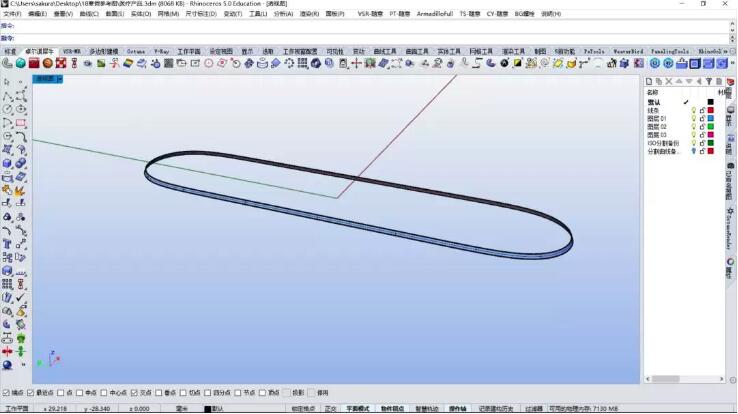Toggle 记录建构历史 in status bar

pos(495,409)
